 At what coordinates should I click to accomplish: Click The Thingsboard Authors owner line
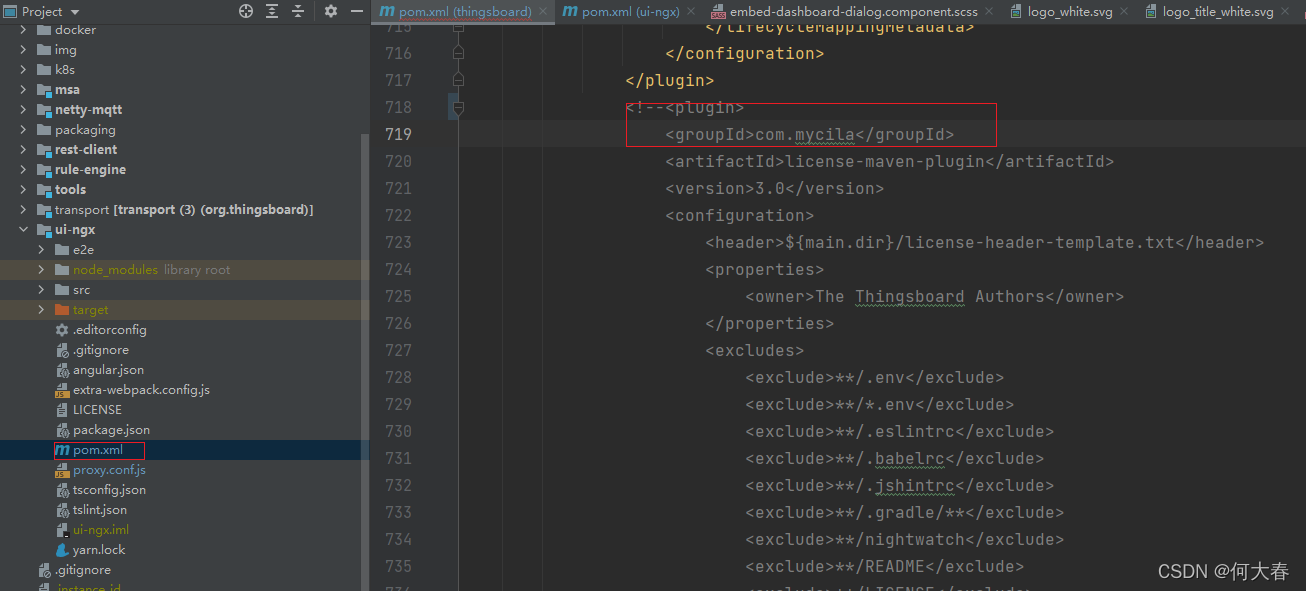(x=934, y=296)
